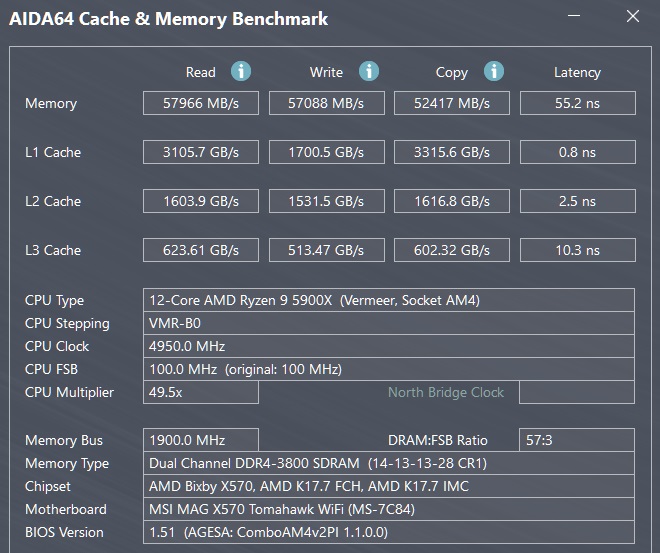The height and width of the screenshot is (553, 660).
Task: Click the L1 Cache Read 3105.7 GB/s field
Action: pyautogui.click(x=201, y=152)
